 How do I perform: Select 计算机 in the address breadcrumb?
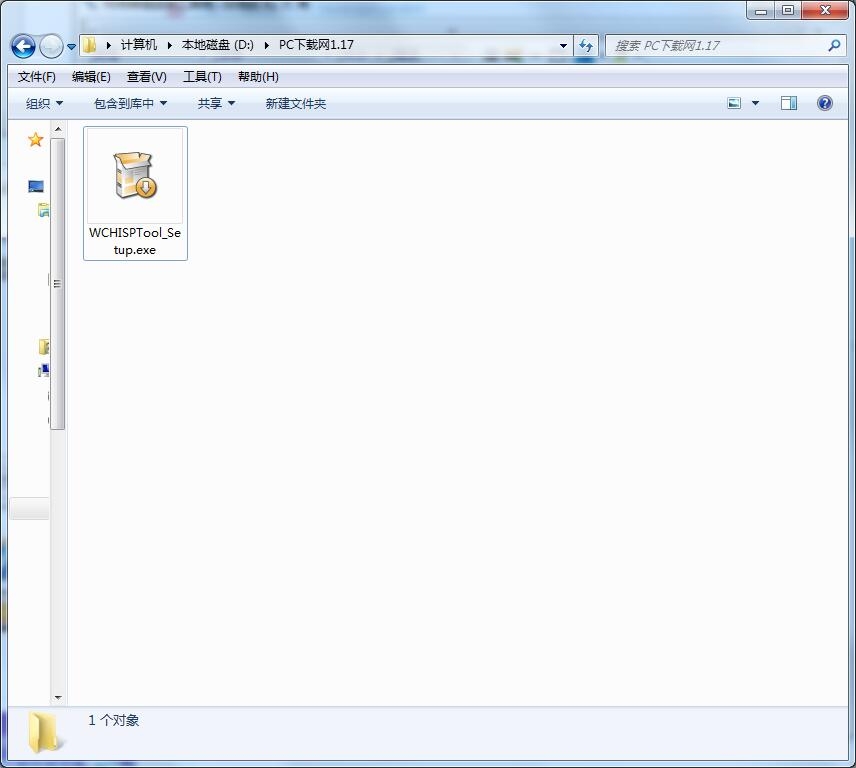(139, 45)
